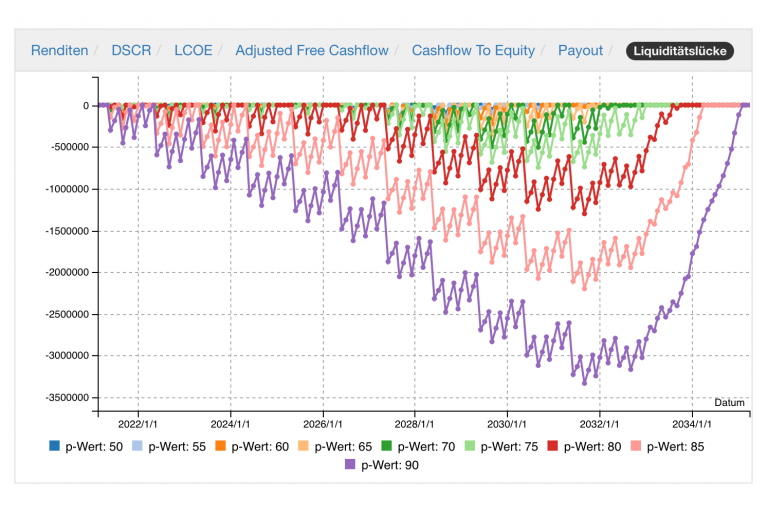Click the active Liquiditätslücke tab
Image resolution: width=768 pixels, height=511 pixels.
[x=679, y=50]
